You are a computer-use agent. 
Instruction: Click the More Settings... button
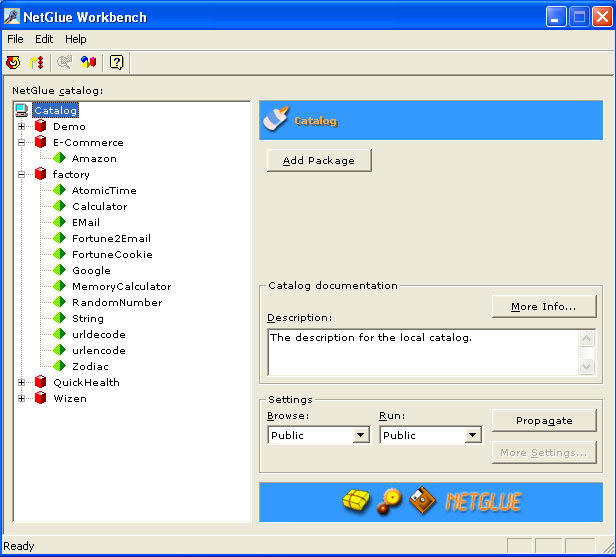coord(544,453)
